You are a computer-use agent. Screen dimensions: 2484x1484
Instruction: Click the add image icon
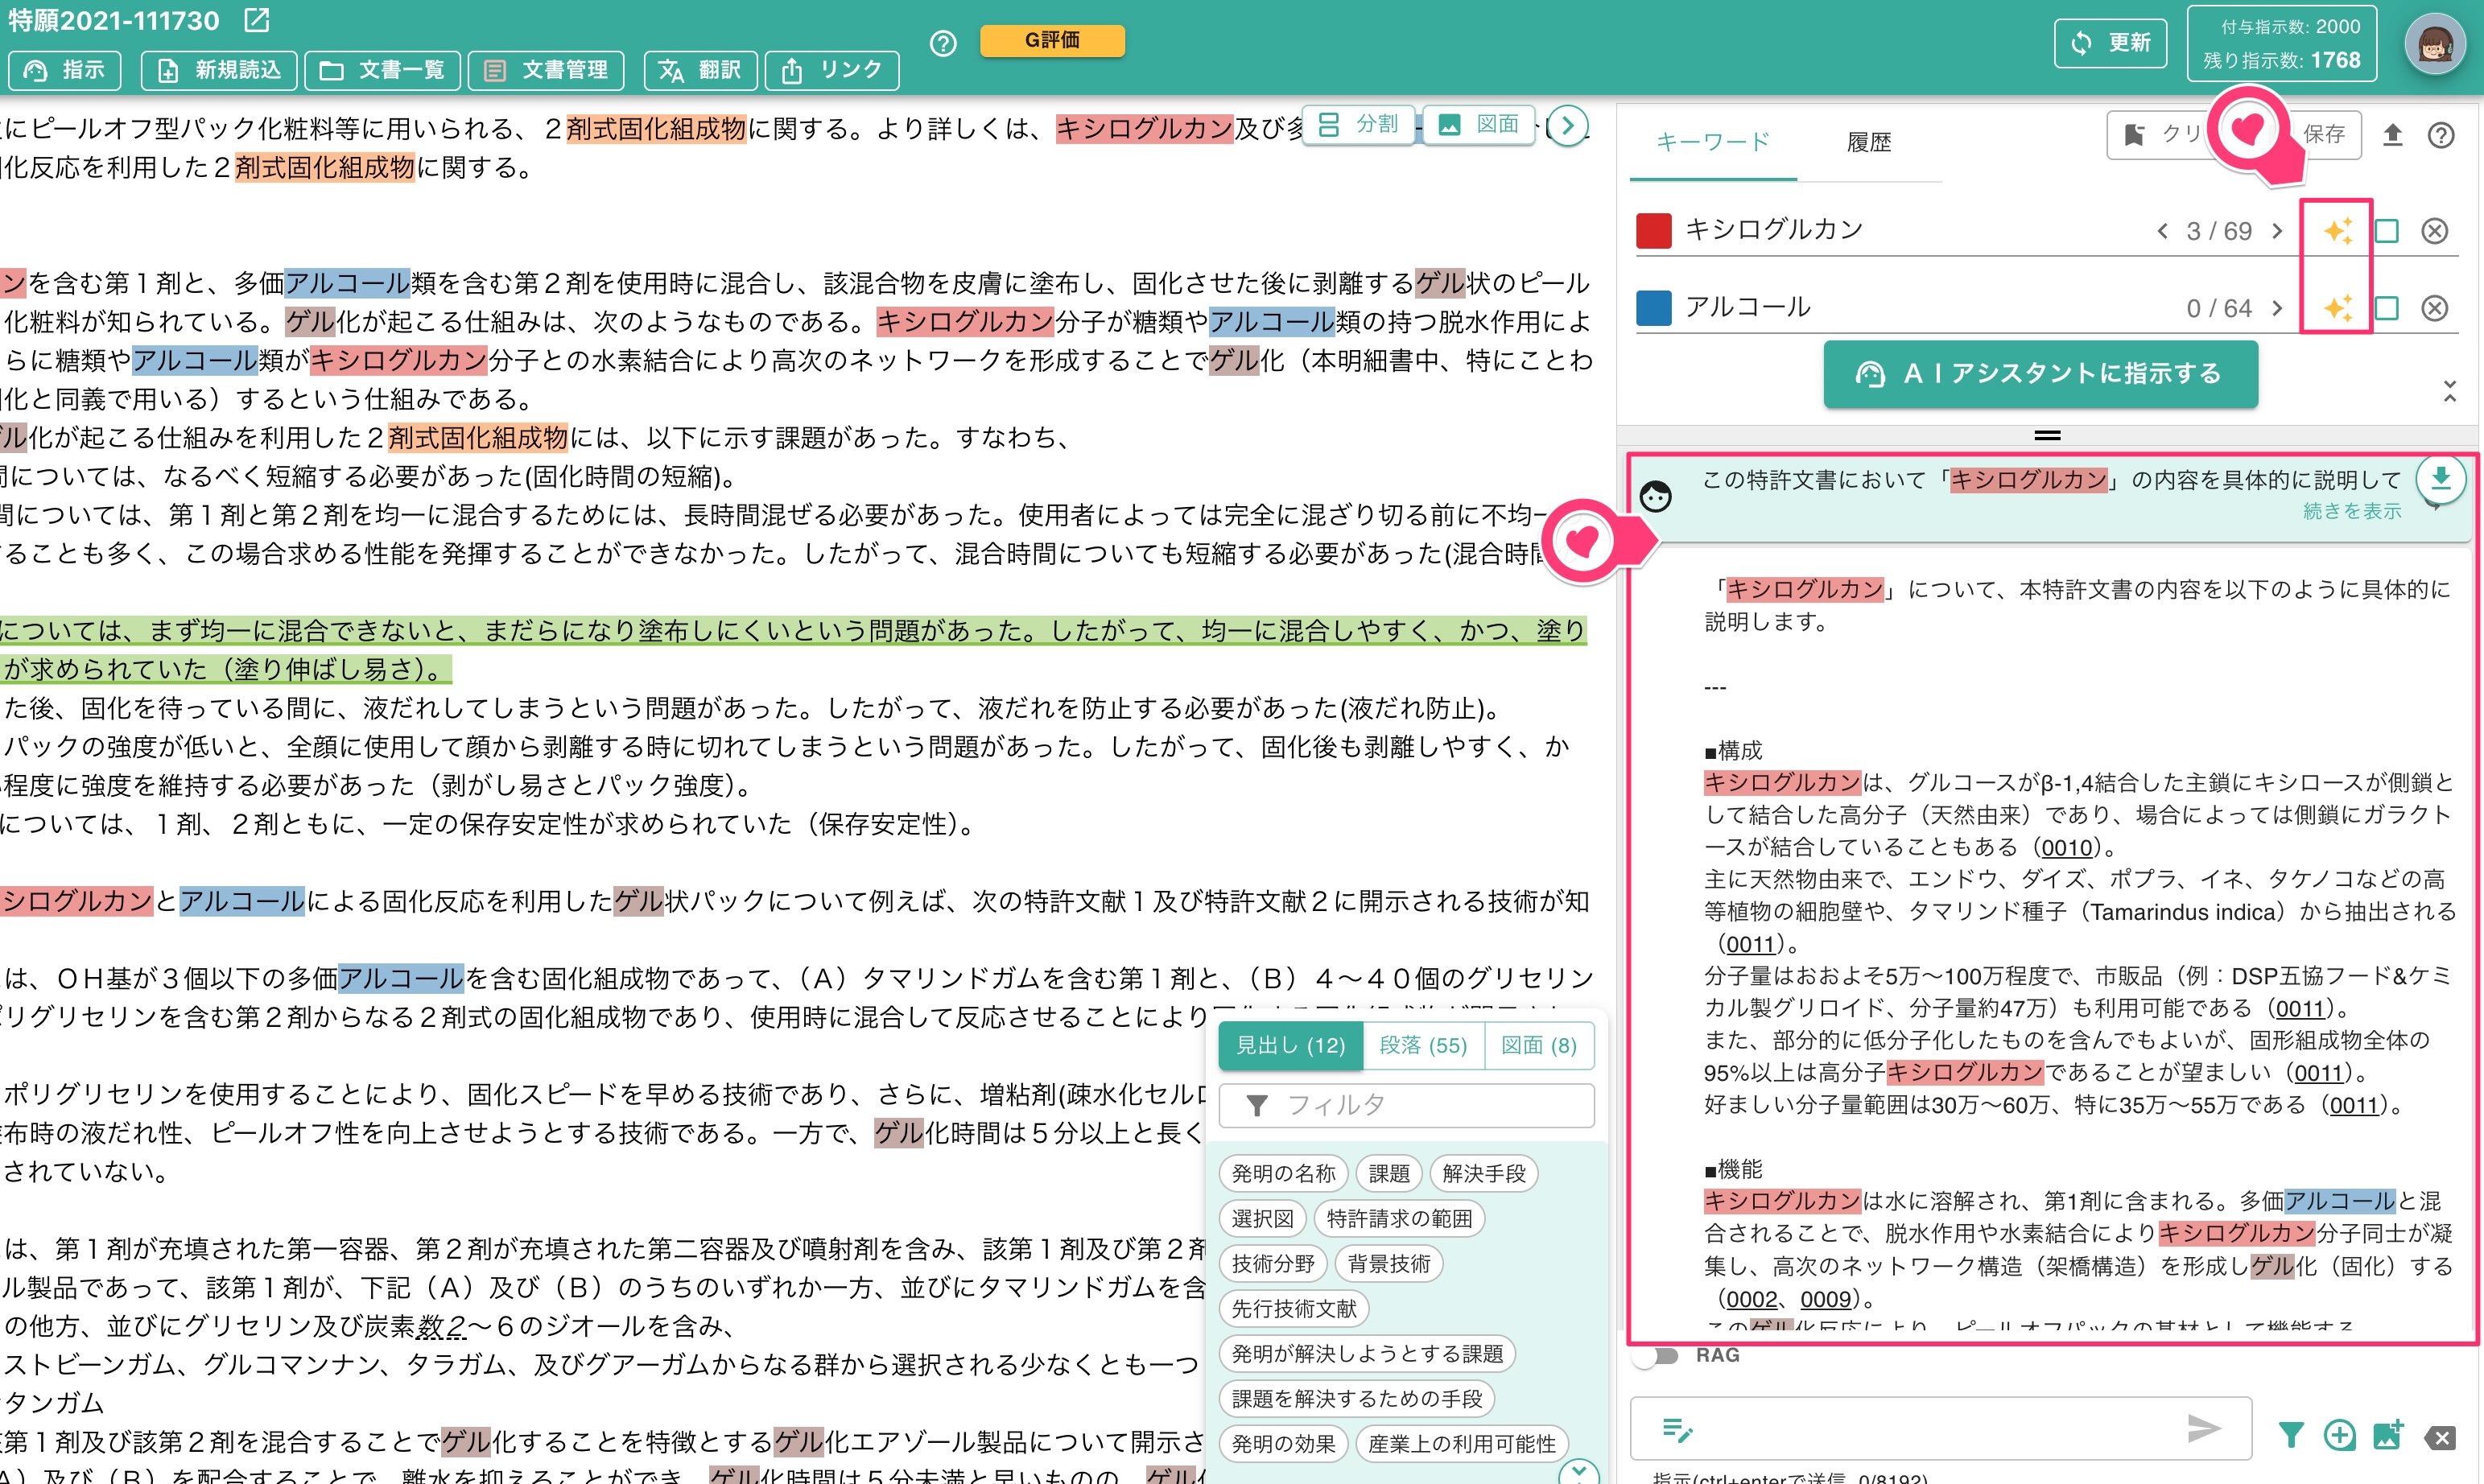coord(2388,1436)
